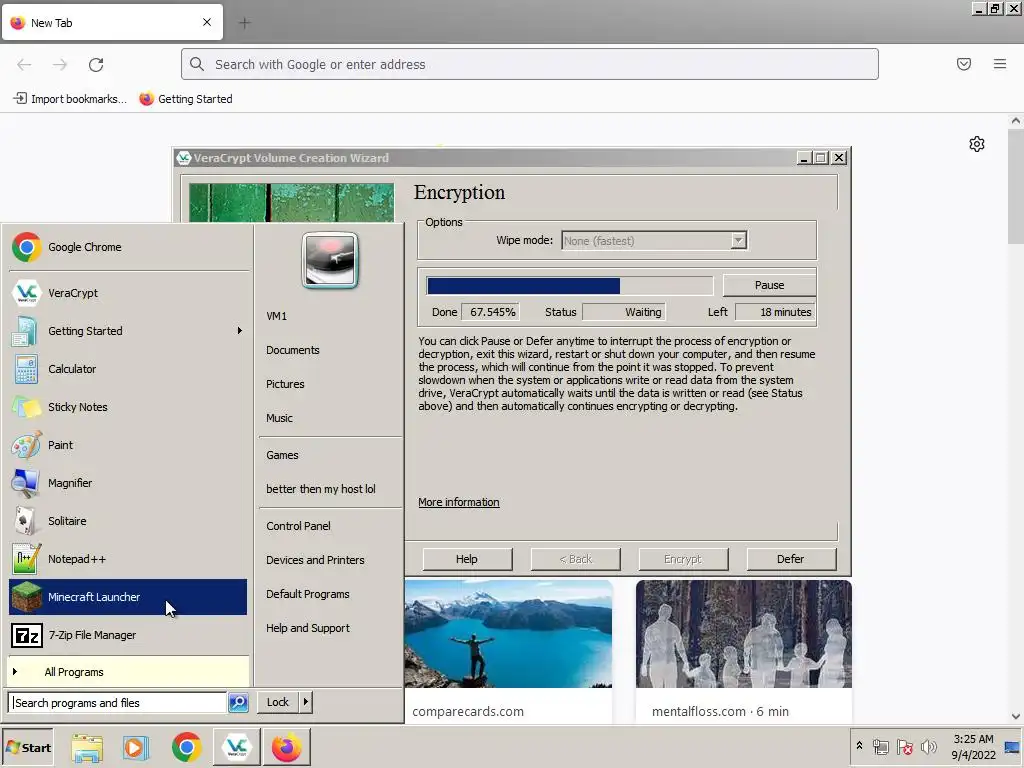
Task: Start Solitaire from the Start menu
Action: (128, 521)
